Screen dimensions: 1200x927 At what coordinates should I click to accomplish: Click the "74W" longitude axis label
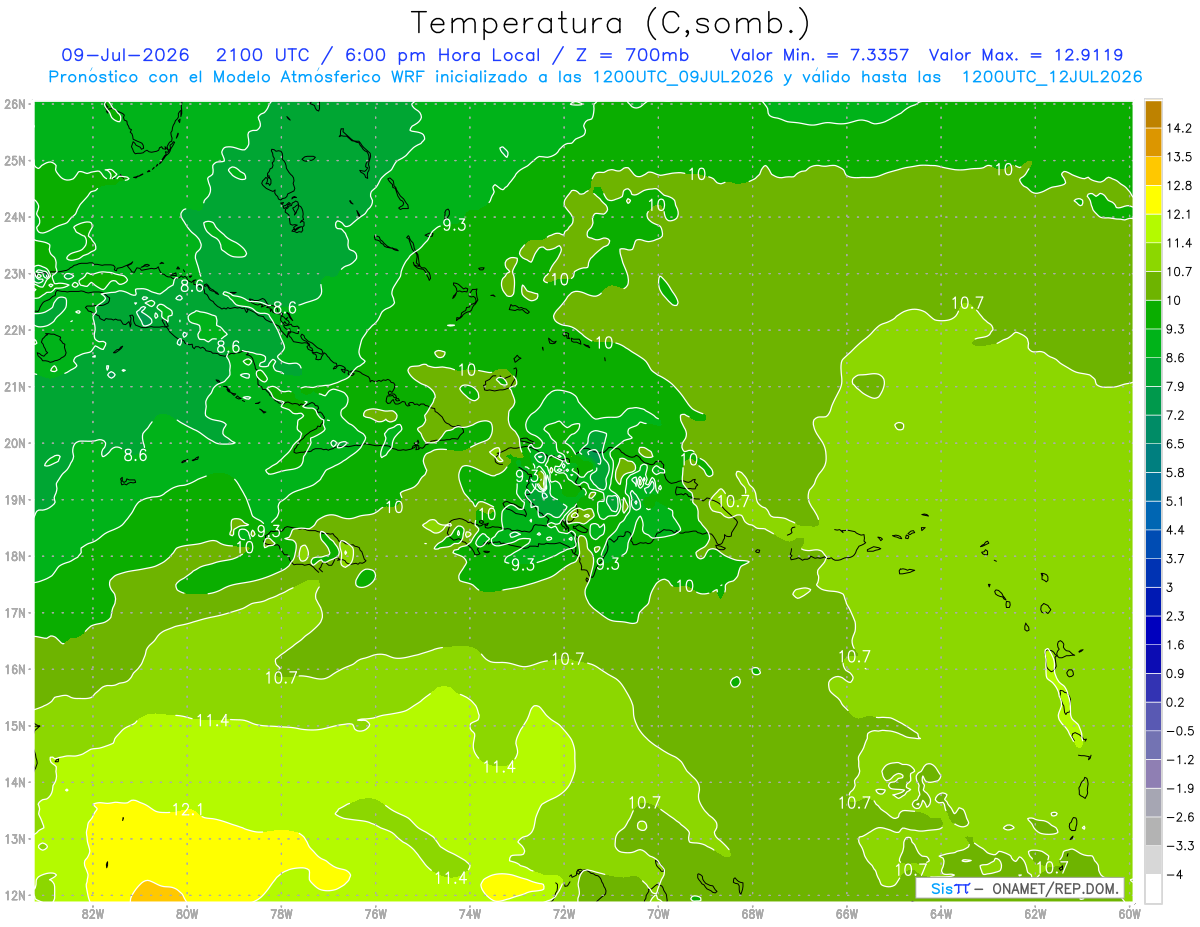470,914
